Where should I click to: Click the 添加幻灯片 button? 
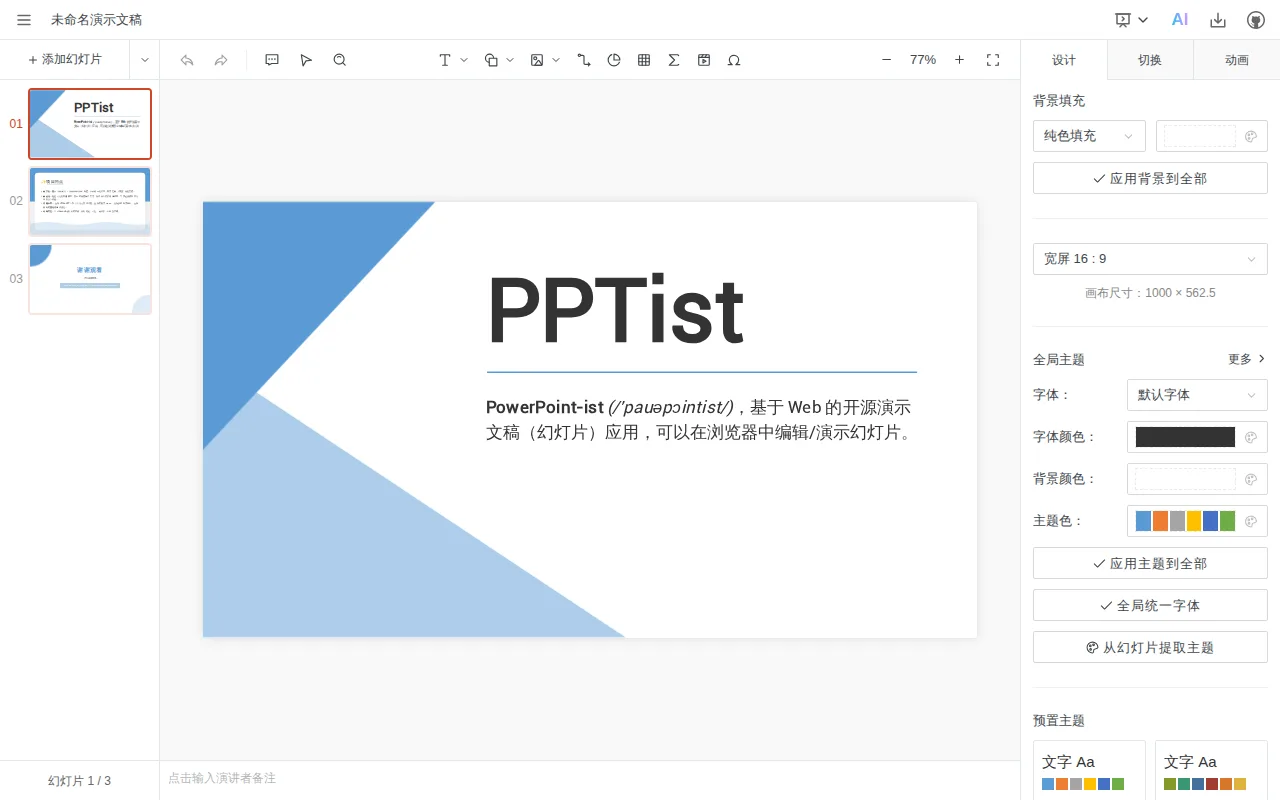[65, 60]
